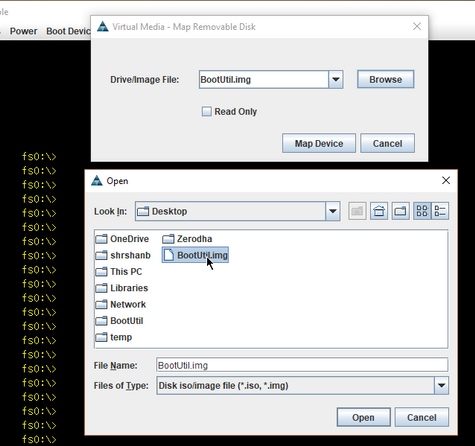Go to Home directory icon
This screenshot has width=475, height=446.
[x=379, y=211]
